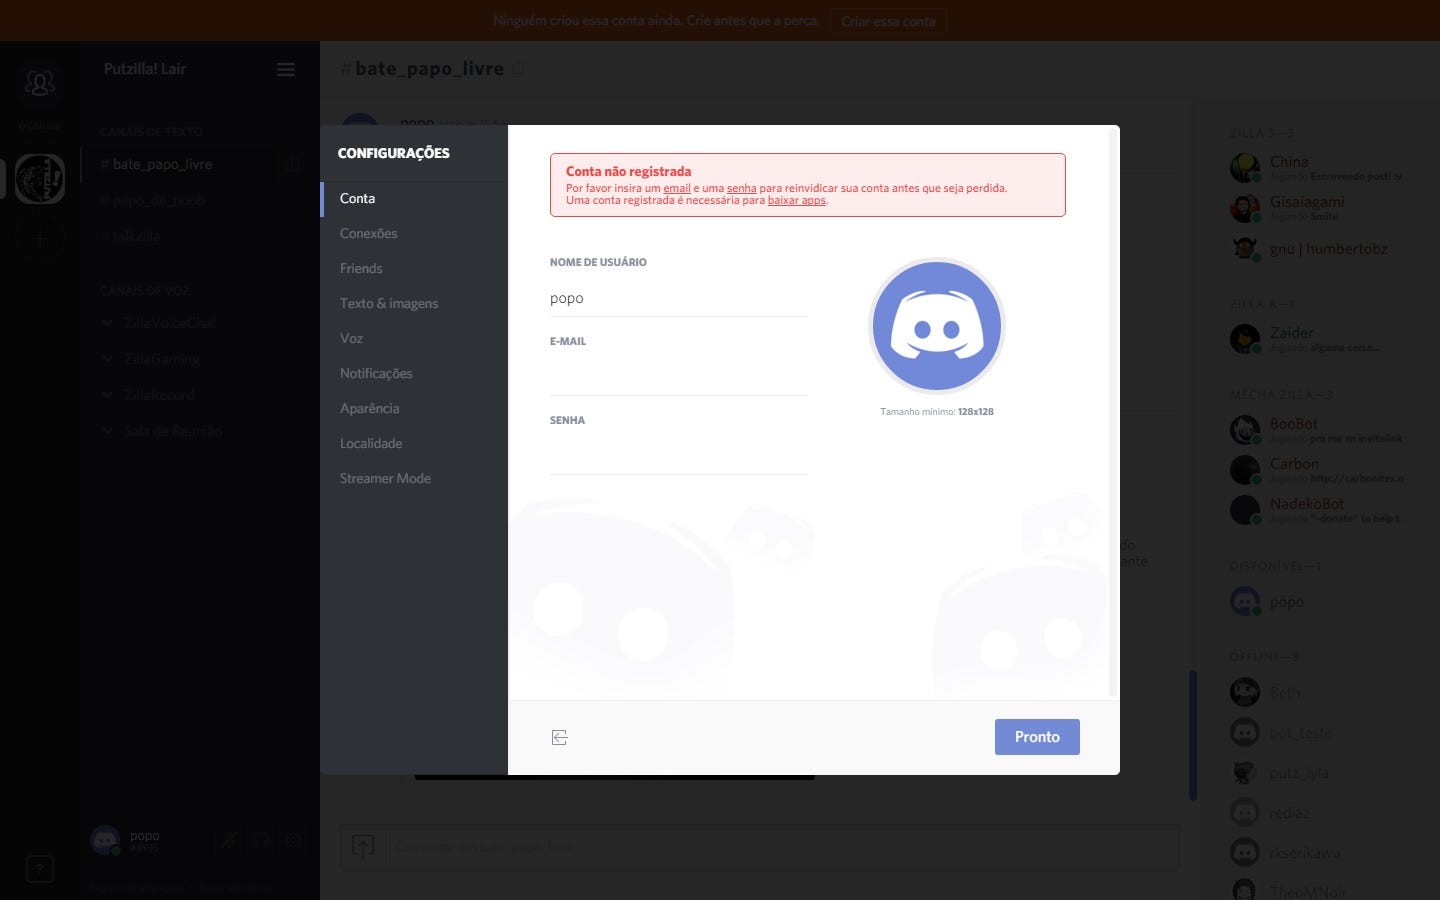Open the Streamer Mode settings tab
This screenshot has height=900, width=1440.
pos(414,478)
